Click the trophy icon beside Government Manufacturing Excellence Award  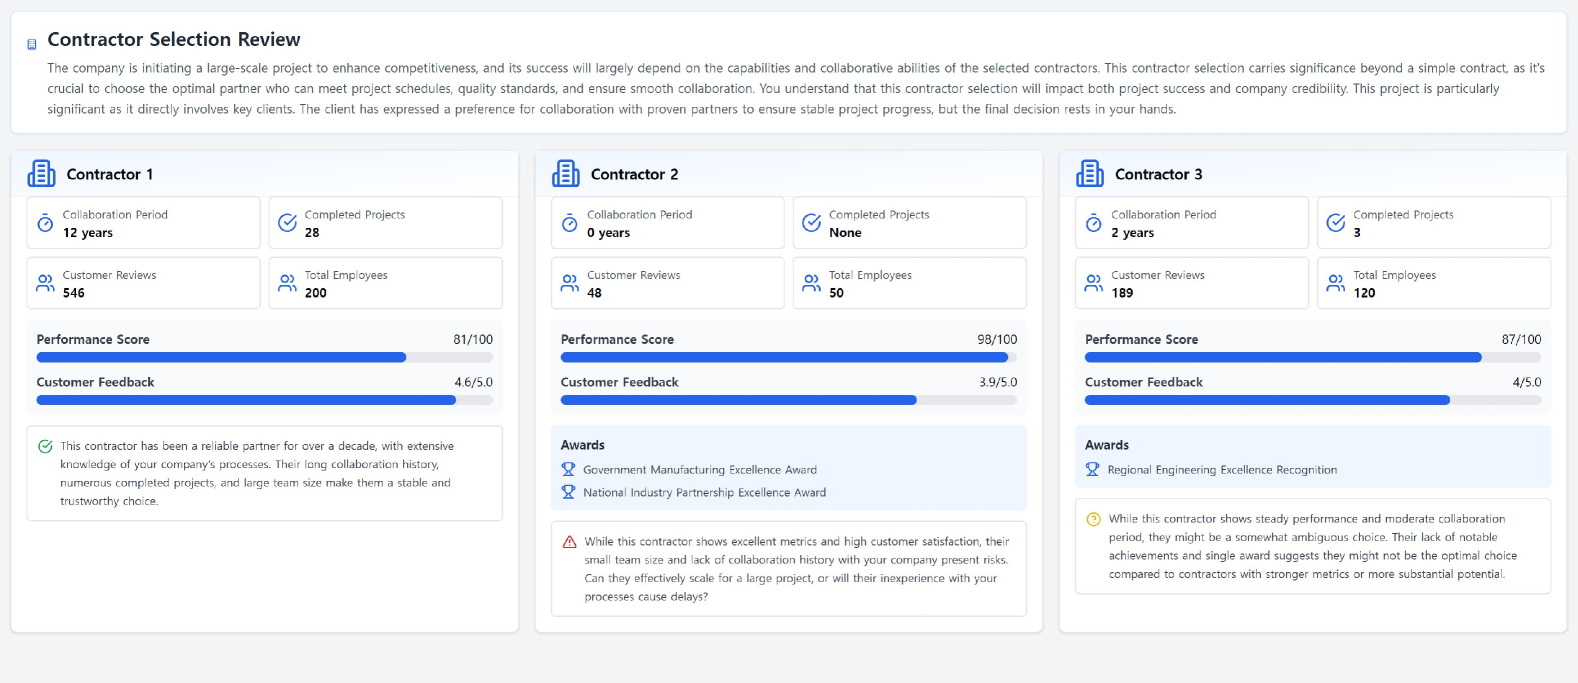pos(568,469)
